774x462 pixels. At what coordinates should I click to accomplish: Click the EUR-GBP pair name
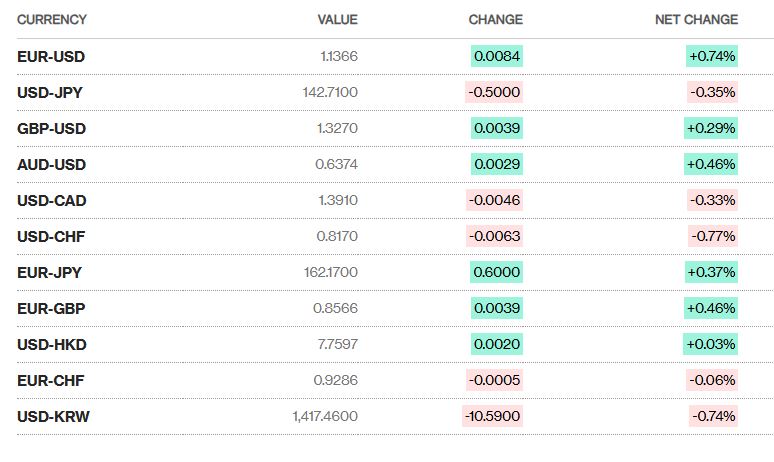[x=51, y=308]
